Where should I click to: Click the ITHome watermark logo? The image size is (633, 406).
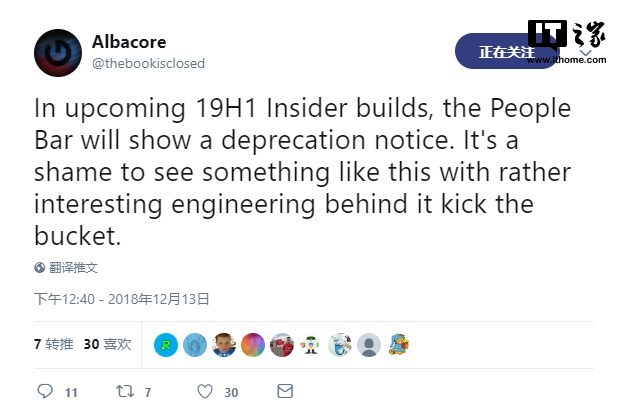[567, 42]
